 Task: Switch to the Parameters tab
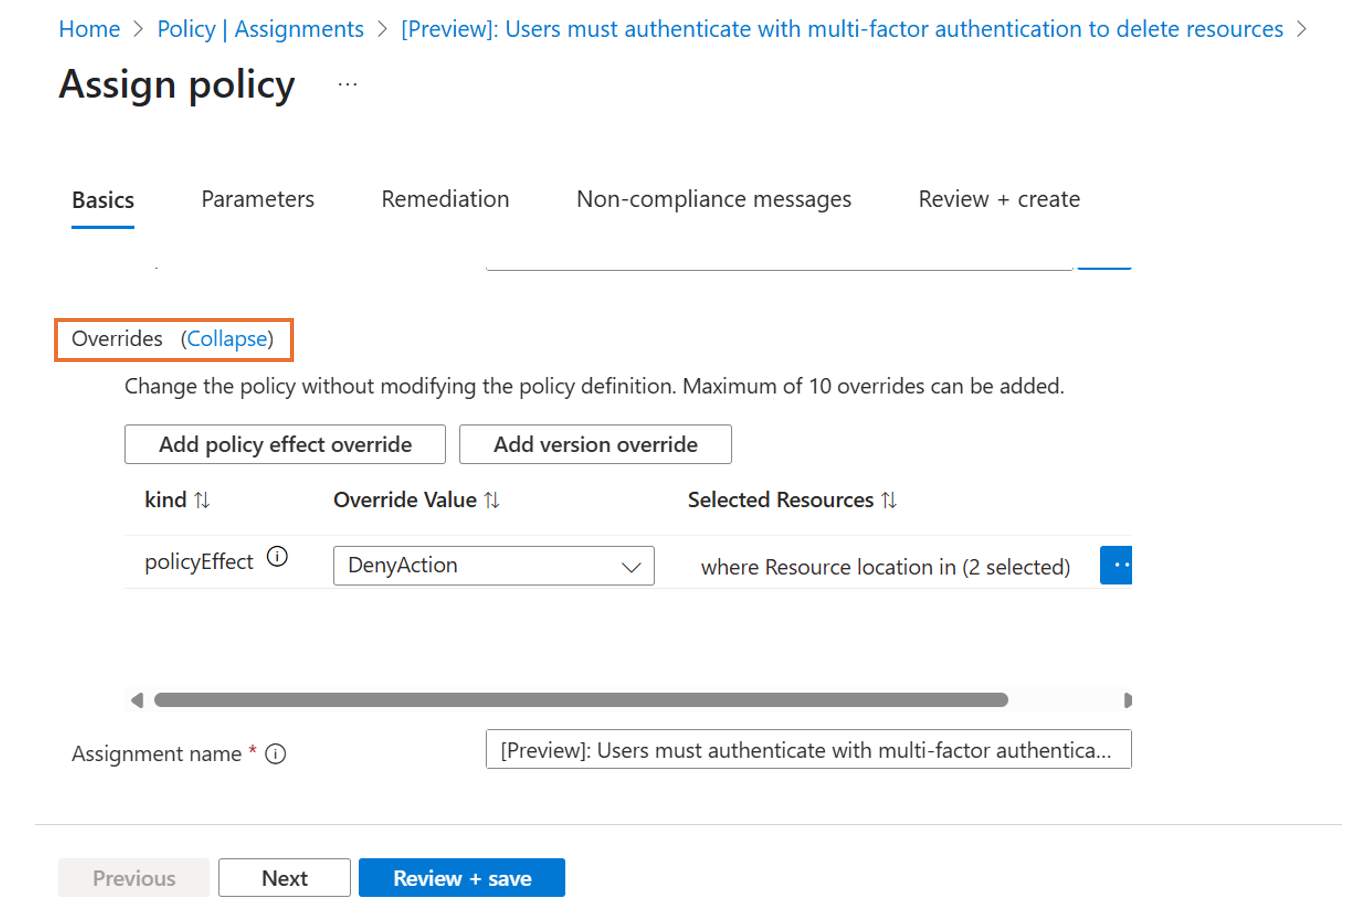[257, 199]
